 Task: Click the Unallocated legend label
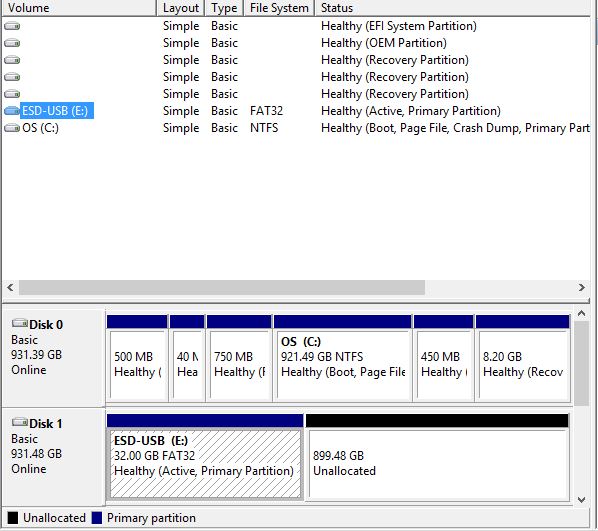pos(54,518)
